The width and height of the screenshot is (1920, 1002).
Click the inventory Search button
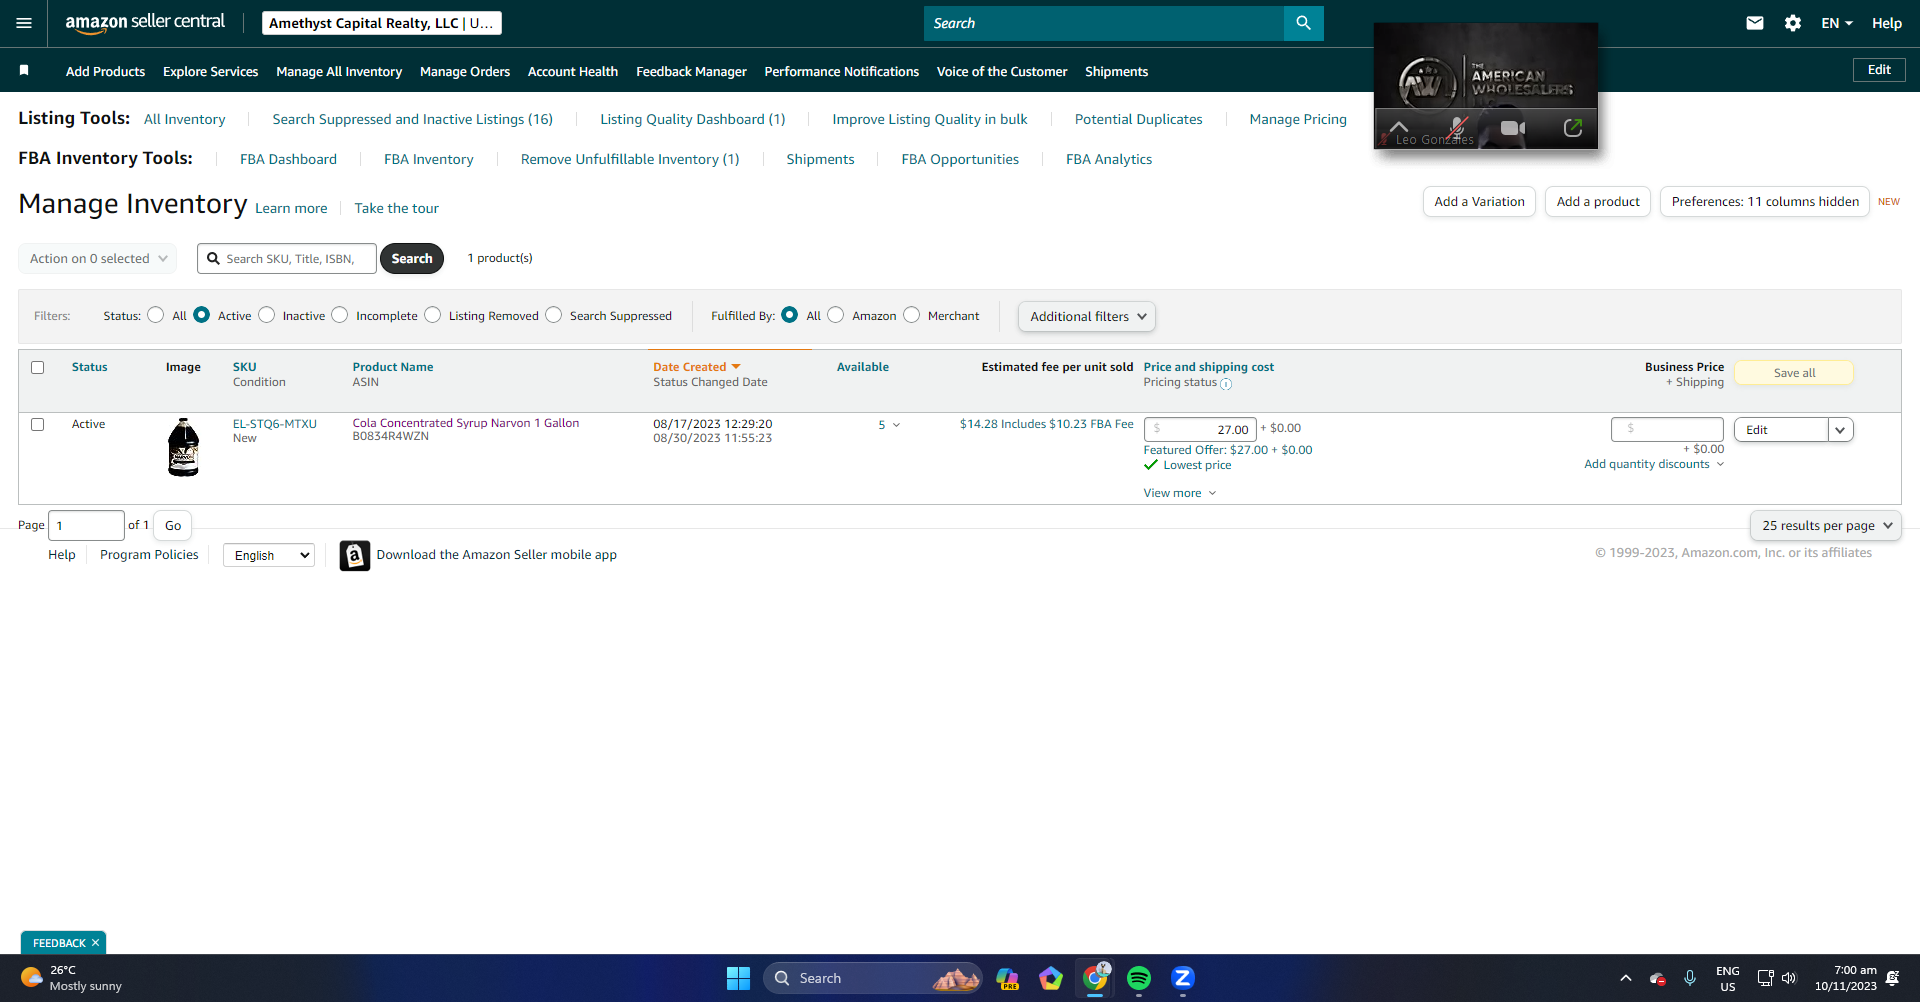(412, 258)
